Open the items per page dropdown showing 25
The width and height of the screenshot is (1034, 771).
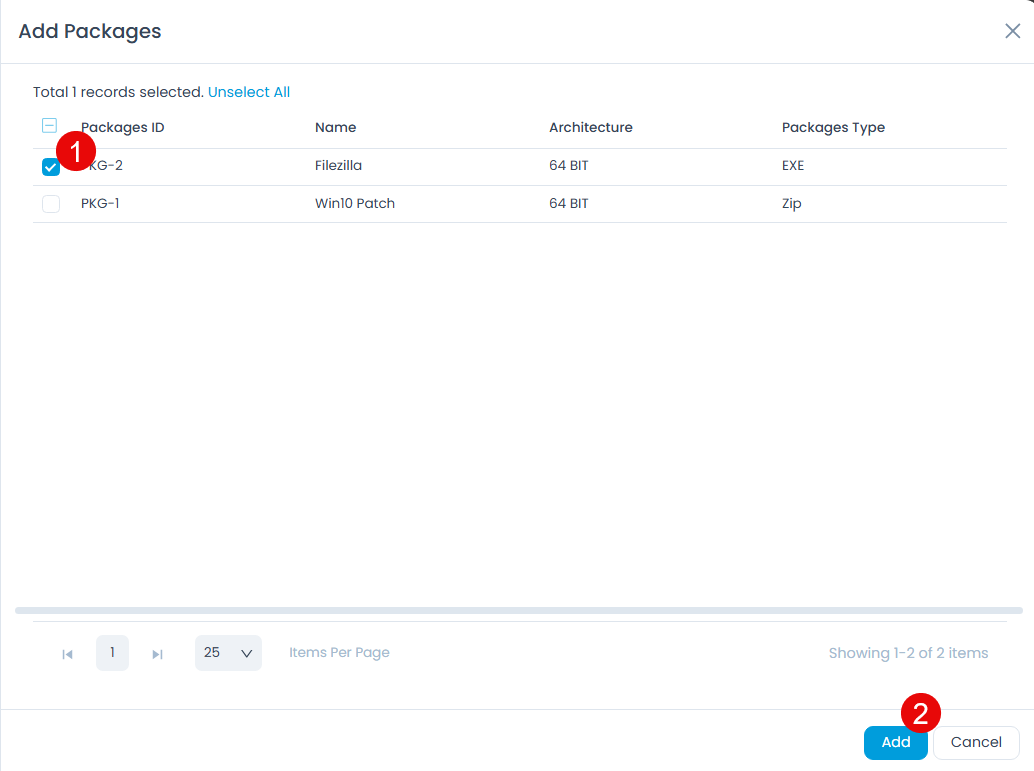tap(228, 653)
